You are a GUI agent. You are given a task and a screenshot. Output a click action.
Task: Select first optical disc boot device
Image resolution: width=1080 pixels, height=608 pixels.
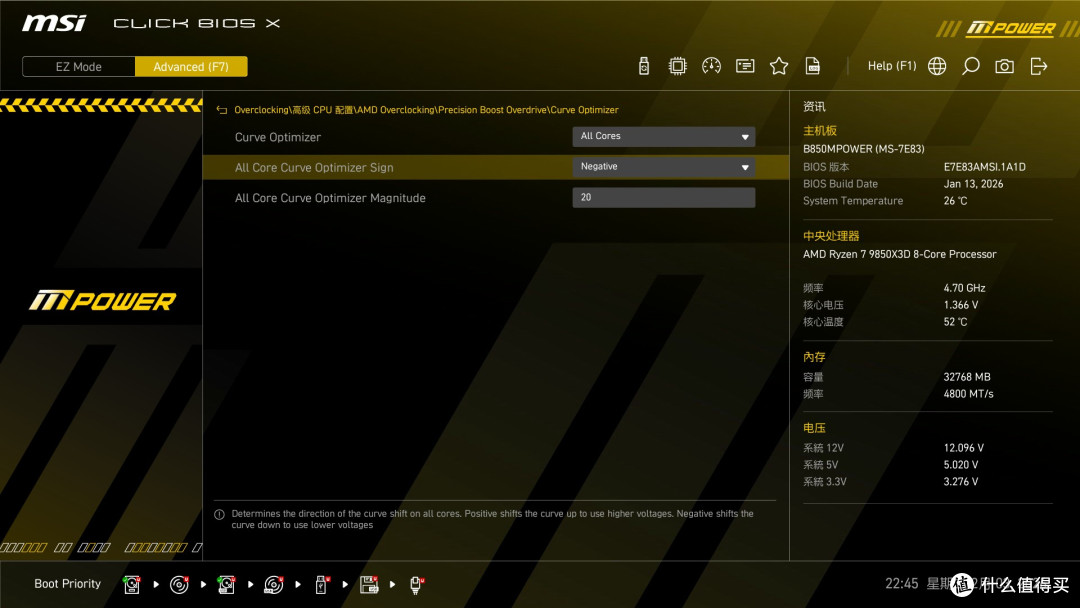[x=179, y=585]
